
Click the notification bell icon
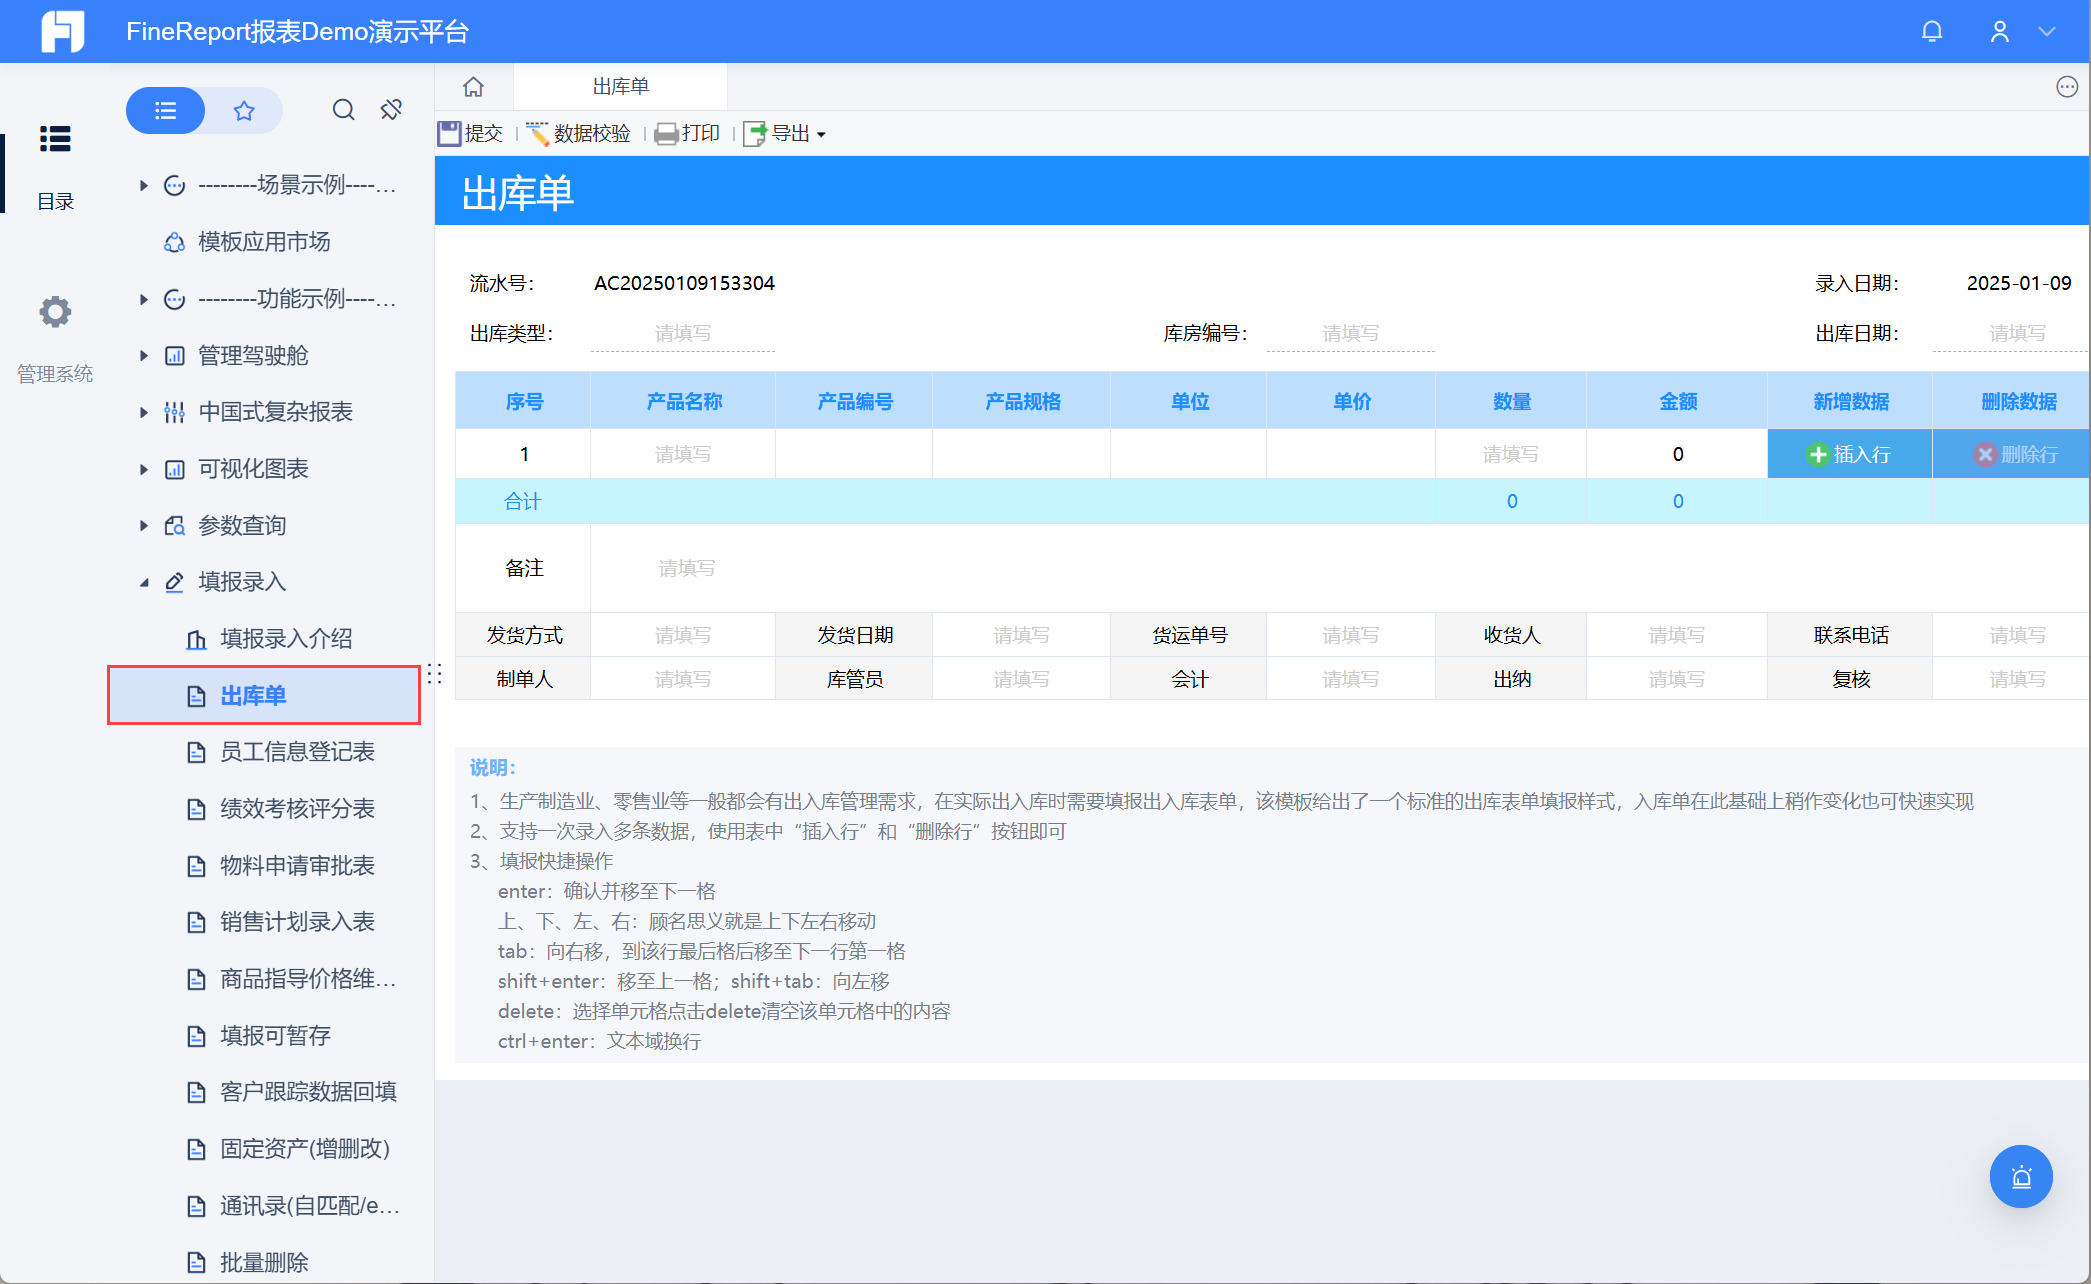(x=1931, y=32)
